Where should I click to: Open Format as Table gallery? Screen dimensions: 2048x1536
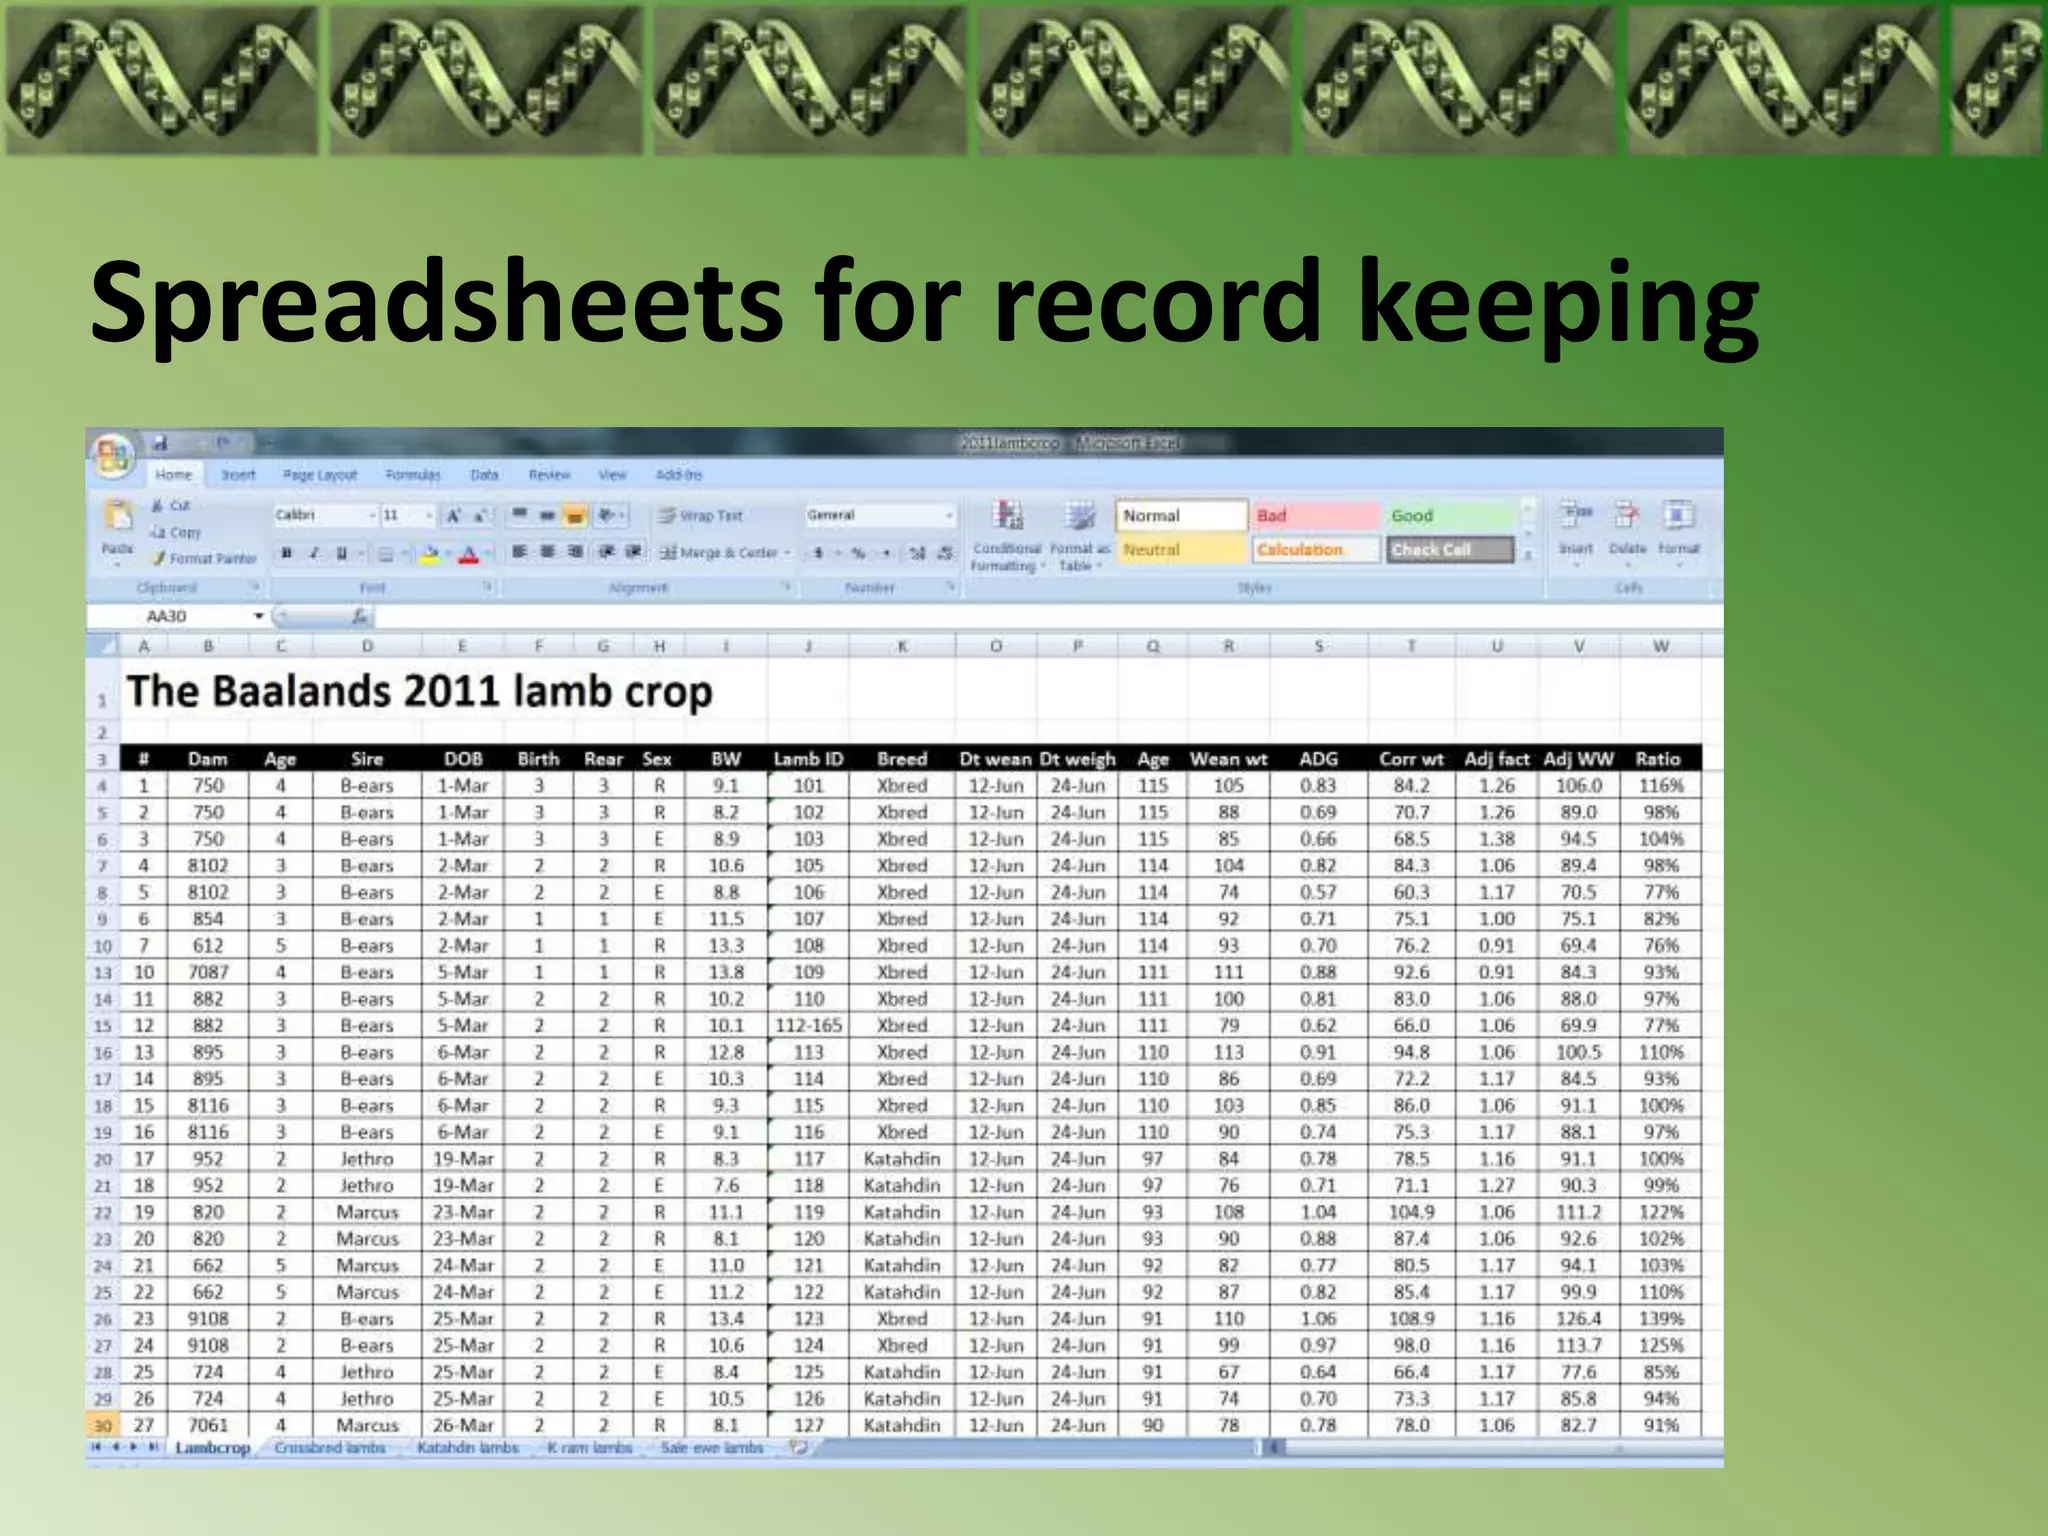coord(1079,536)
